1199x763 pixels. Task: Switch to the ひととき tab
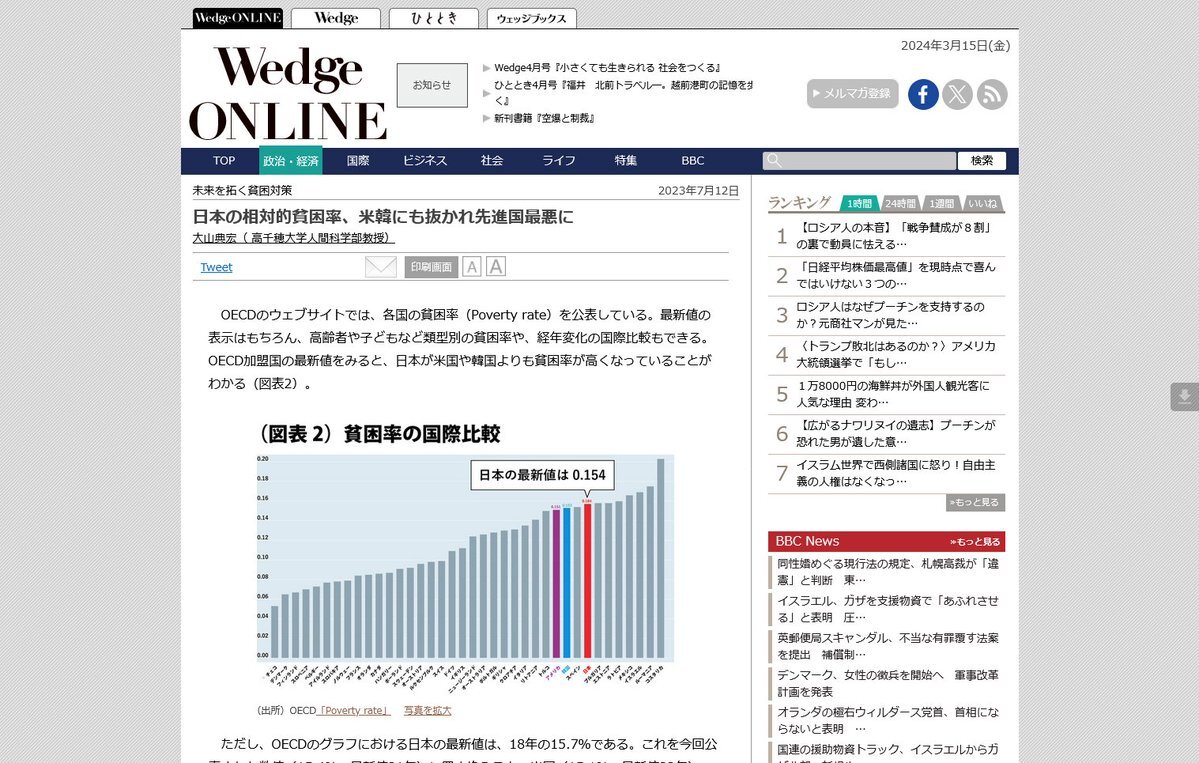pyautogui.click(x=434, y=18)
